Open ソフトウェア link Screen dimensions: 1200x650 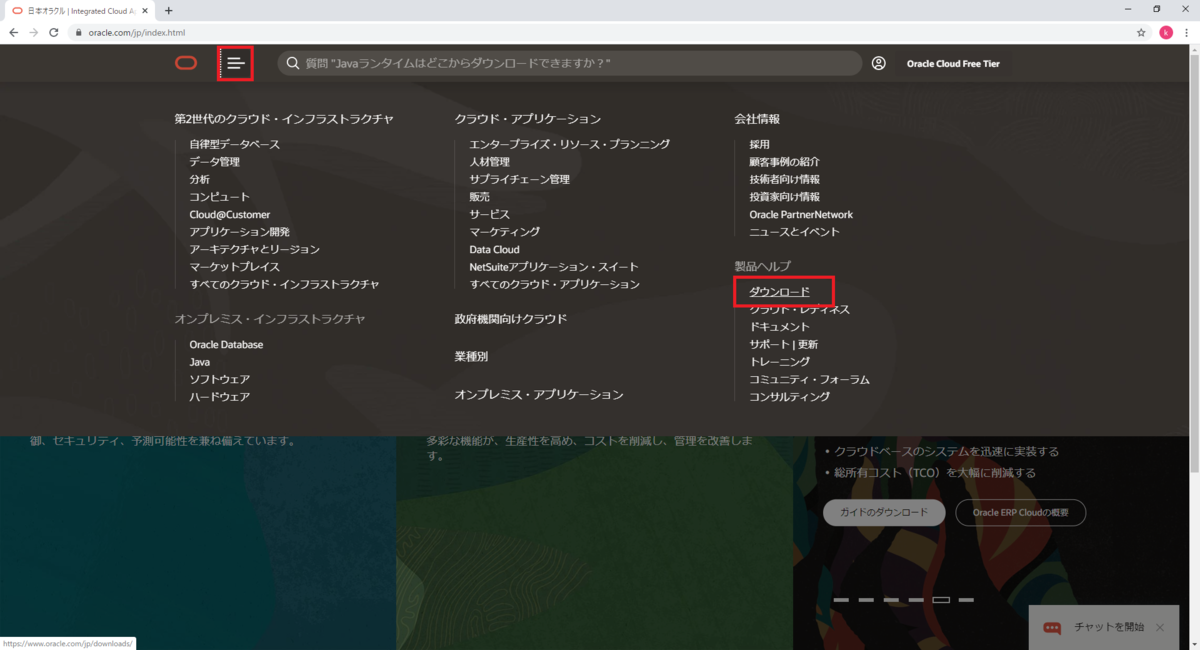[220, 379]
